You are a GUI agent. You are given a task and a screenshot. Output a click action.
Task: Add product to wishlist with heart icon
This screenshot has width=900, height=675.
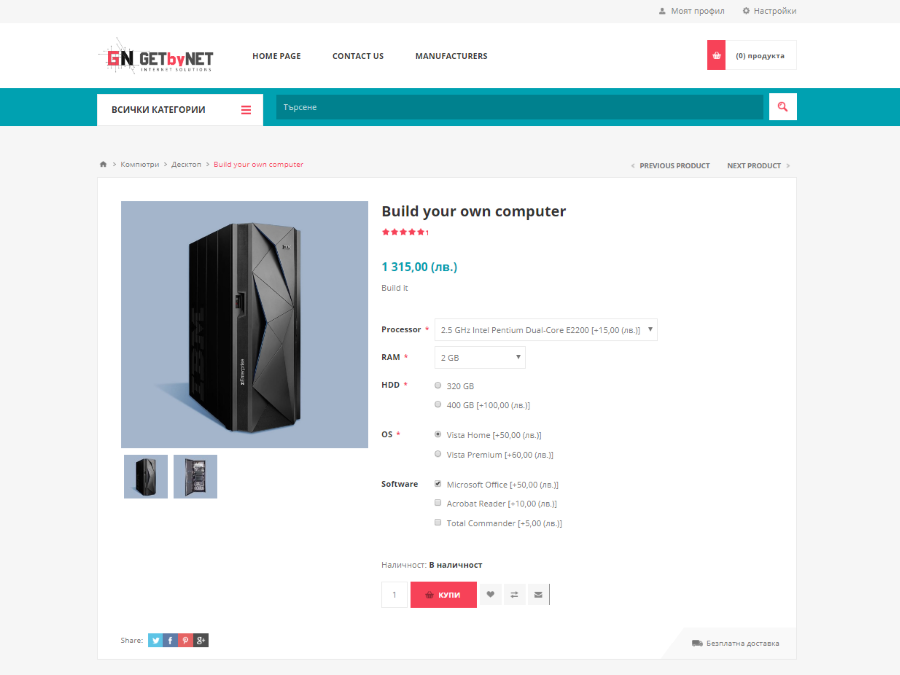490,595
